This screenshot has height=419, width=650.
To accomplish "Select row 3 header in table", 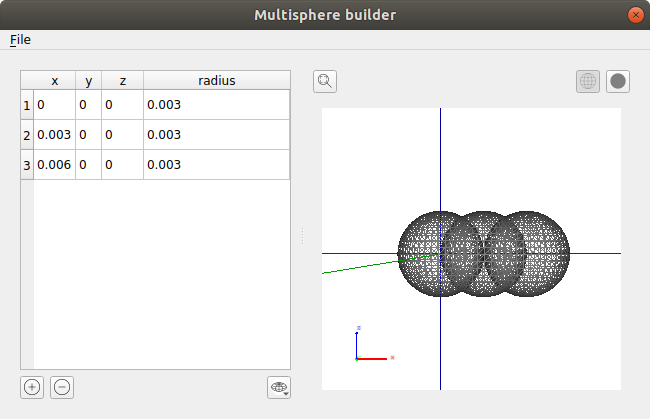I will click(27, 165).
